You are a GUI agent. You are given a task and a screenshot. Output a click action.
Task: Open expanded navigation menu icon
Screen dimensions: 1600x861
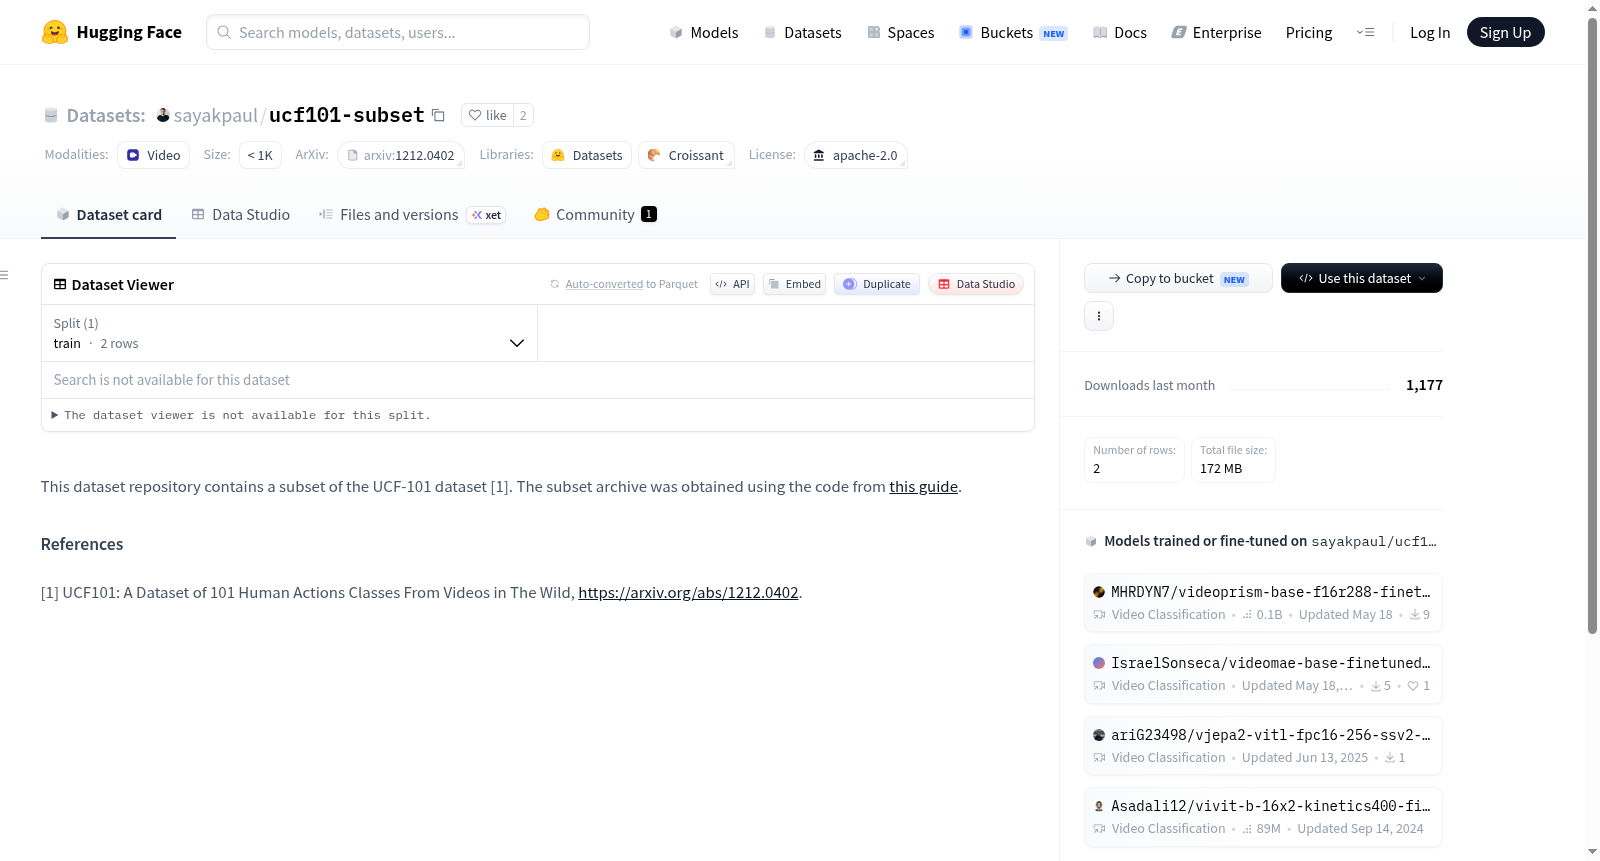coord(1365,32)
